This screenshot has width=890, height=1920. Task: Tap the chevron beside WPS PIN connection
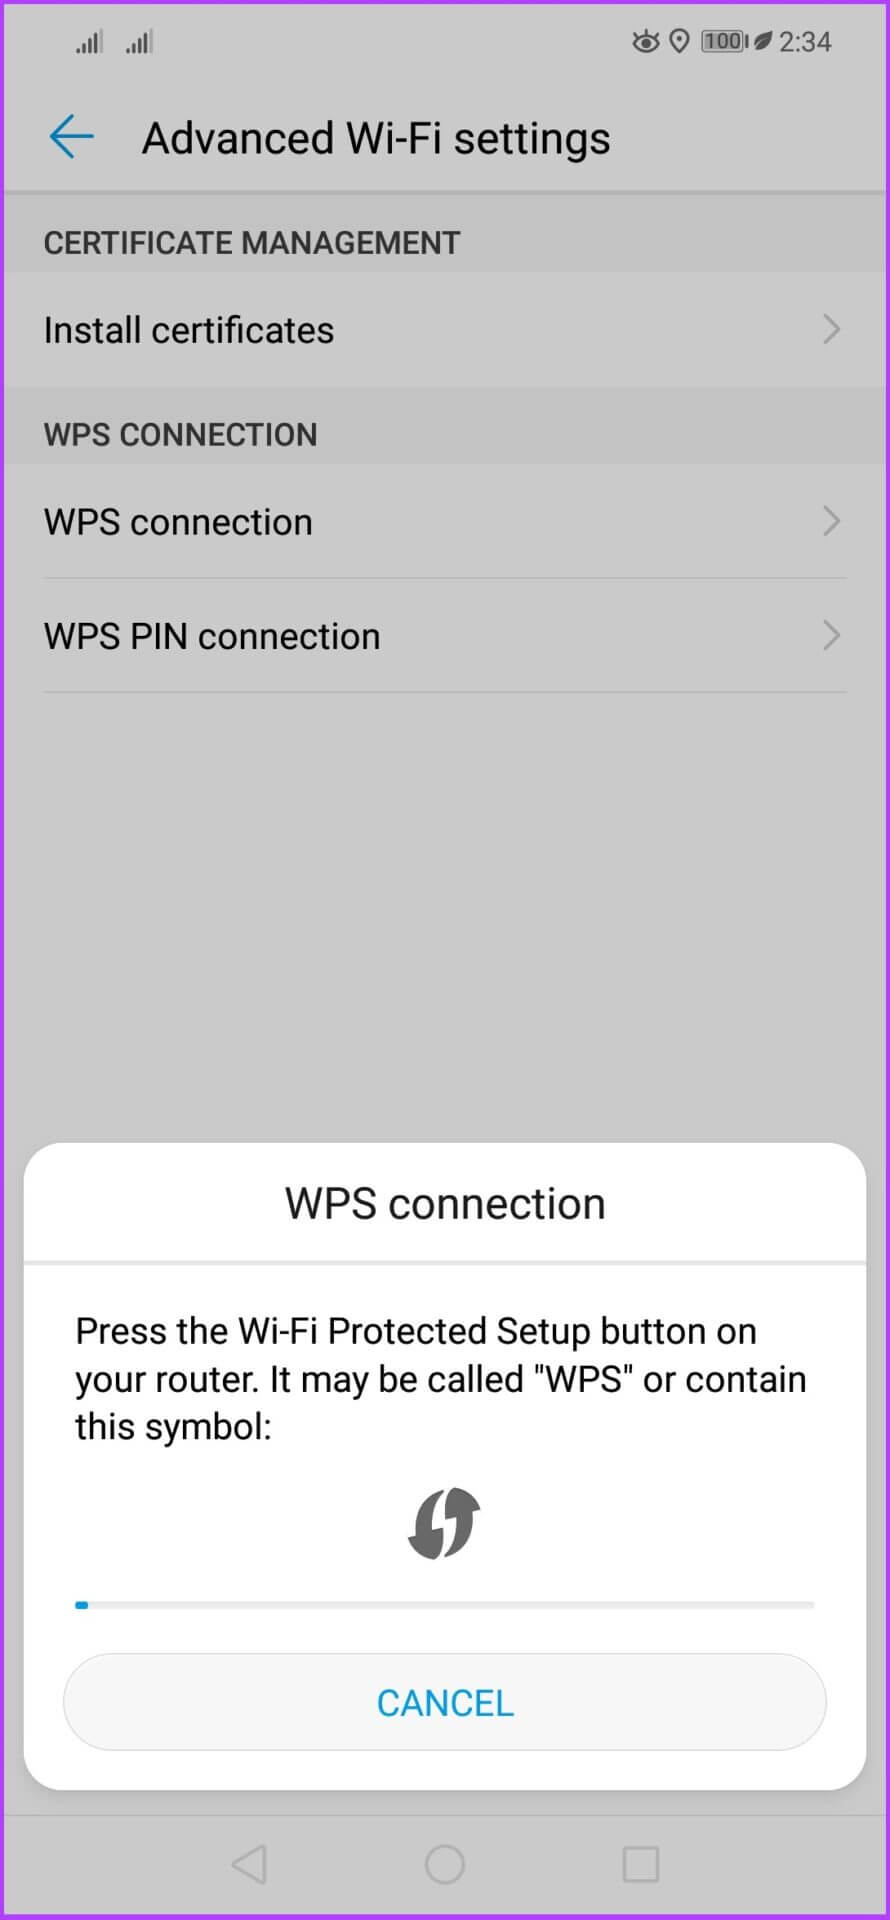(830, 635)
